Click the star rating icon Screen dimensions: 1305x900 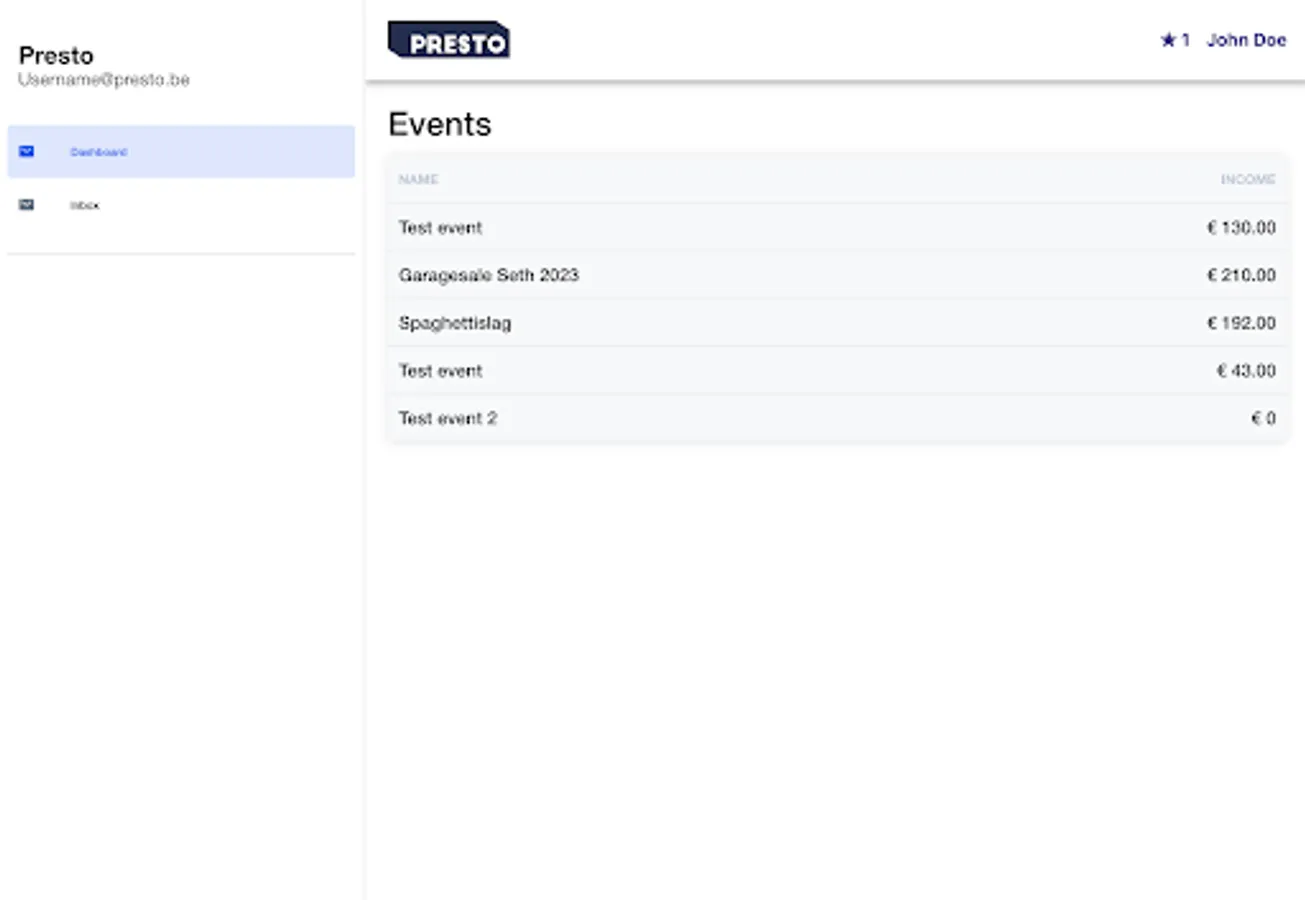(1167, 40)
